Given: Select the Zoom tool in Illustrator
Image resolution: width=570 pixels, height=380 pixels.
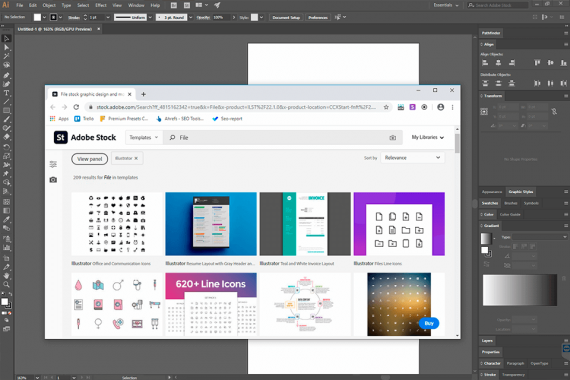Looking at the screenshot, I should coord(6,284).
